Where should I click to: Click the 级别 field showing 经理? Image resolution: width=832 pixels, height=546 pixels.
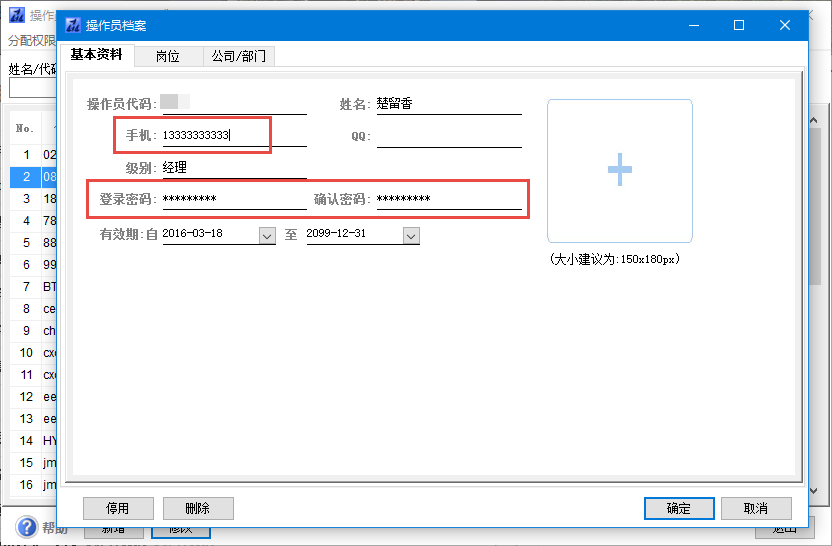pyautogui.click(x=233, y=168)
